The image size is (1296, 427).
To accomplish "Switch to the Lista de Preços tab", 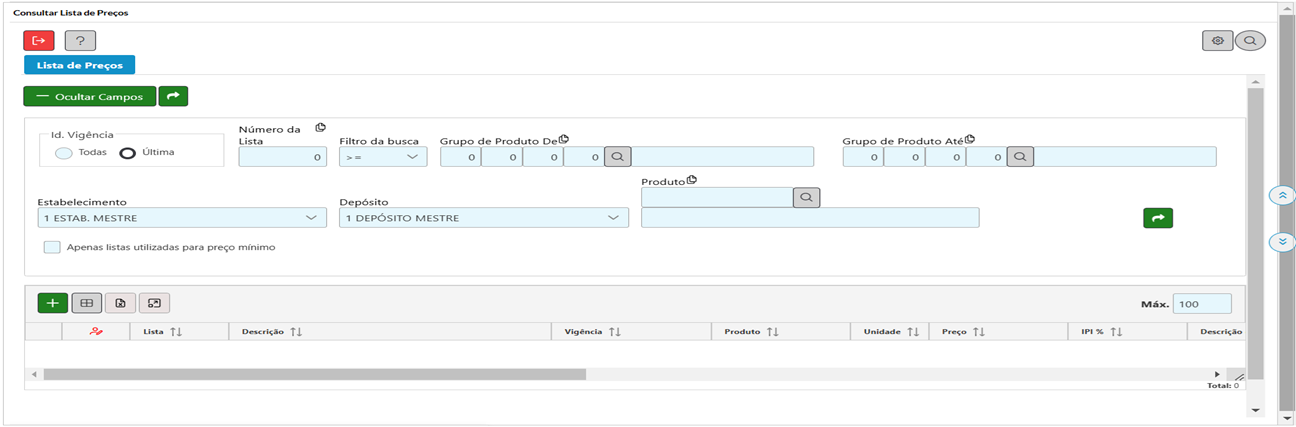I will coord(79,65).
